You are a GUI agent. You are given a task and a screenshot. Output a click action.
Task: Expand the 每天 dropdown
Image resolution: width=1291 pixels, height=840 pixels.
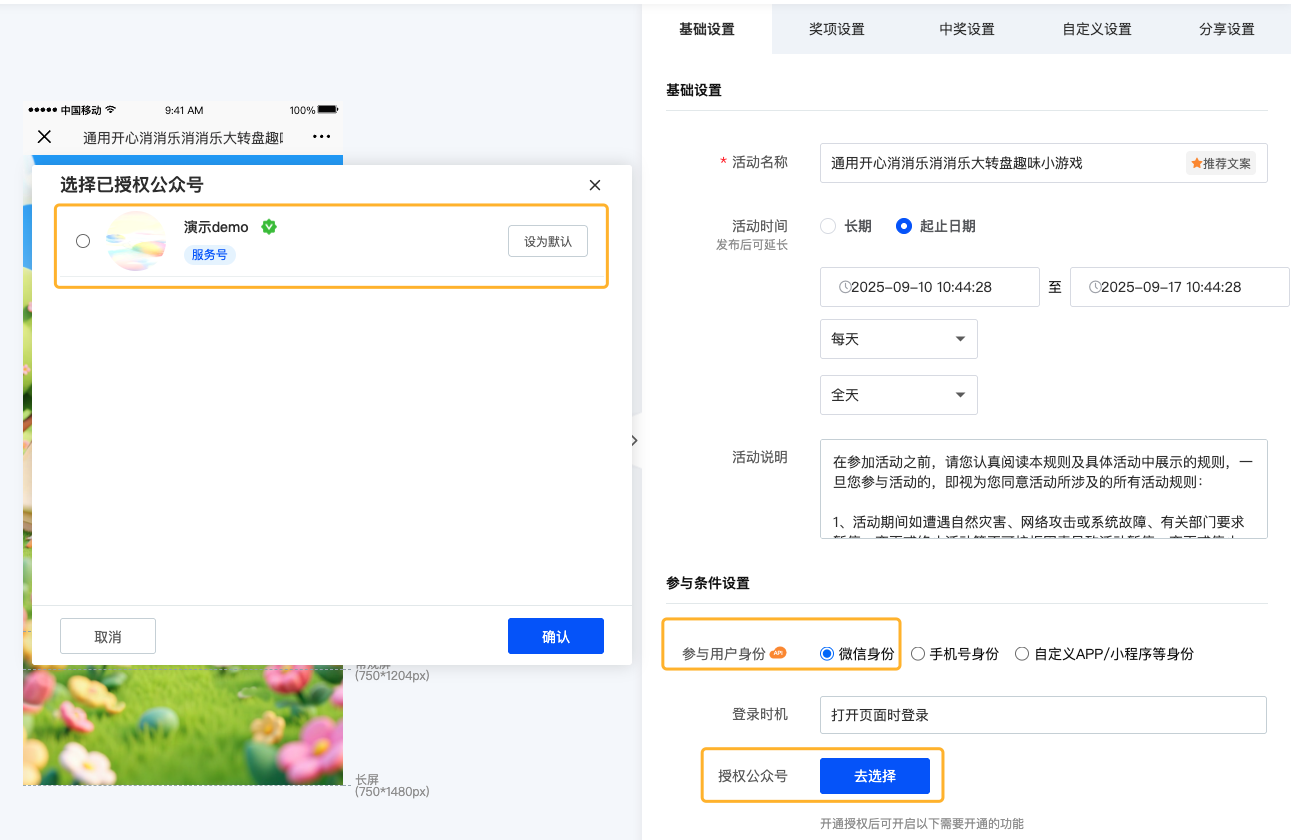click(x=898, y=339)
